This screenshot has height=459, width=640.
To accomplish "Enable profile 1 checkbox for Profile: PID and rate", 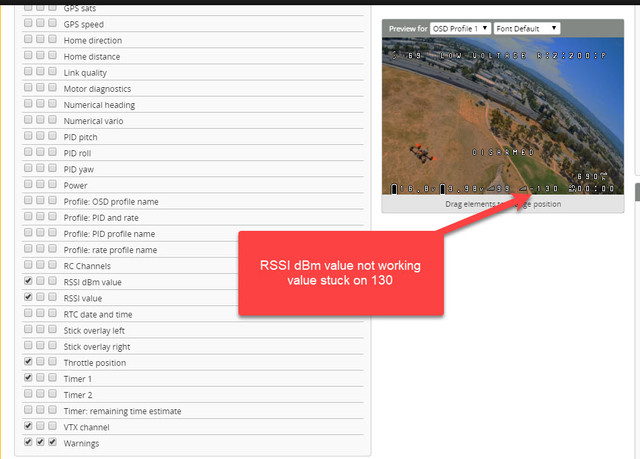I will point(28,216).
